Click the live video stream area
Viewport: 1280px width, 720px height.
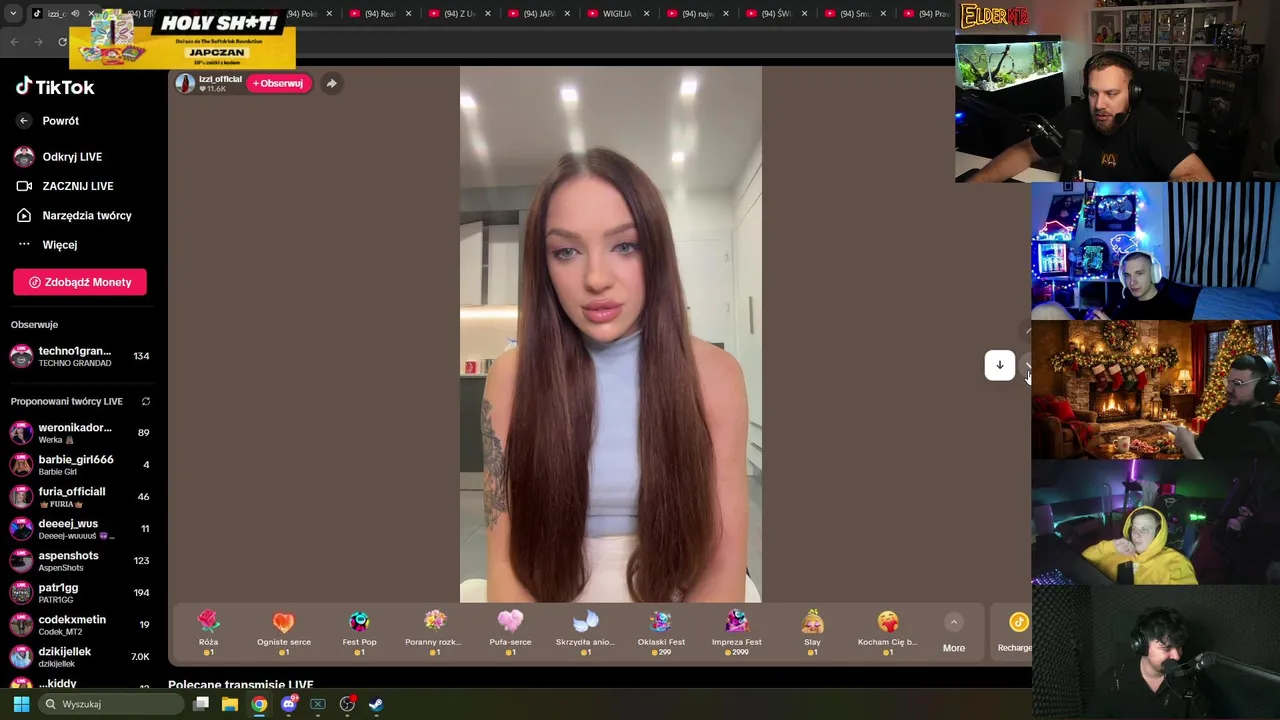click(x=610, y=335)
